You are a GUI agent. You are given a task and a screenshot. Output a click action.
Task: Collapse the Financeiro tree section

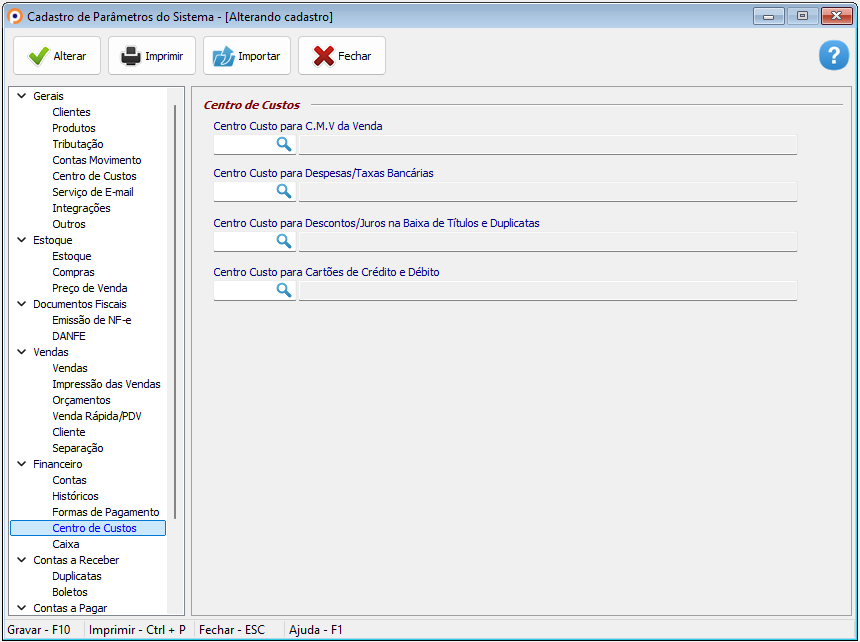point(22,464)
